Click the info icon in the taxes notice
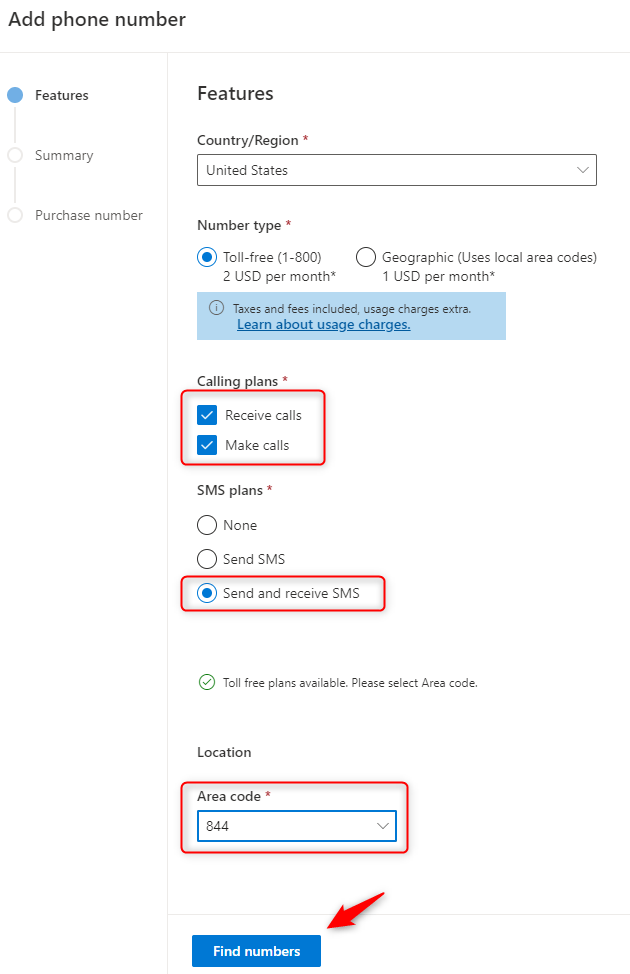630x974 pixels. [x=216, y=308]
